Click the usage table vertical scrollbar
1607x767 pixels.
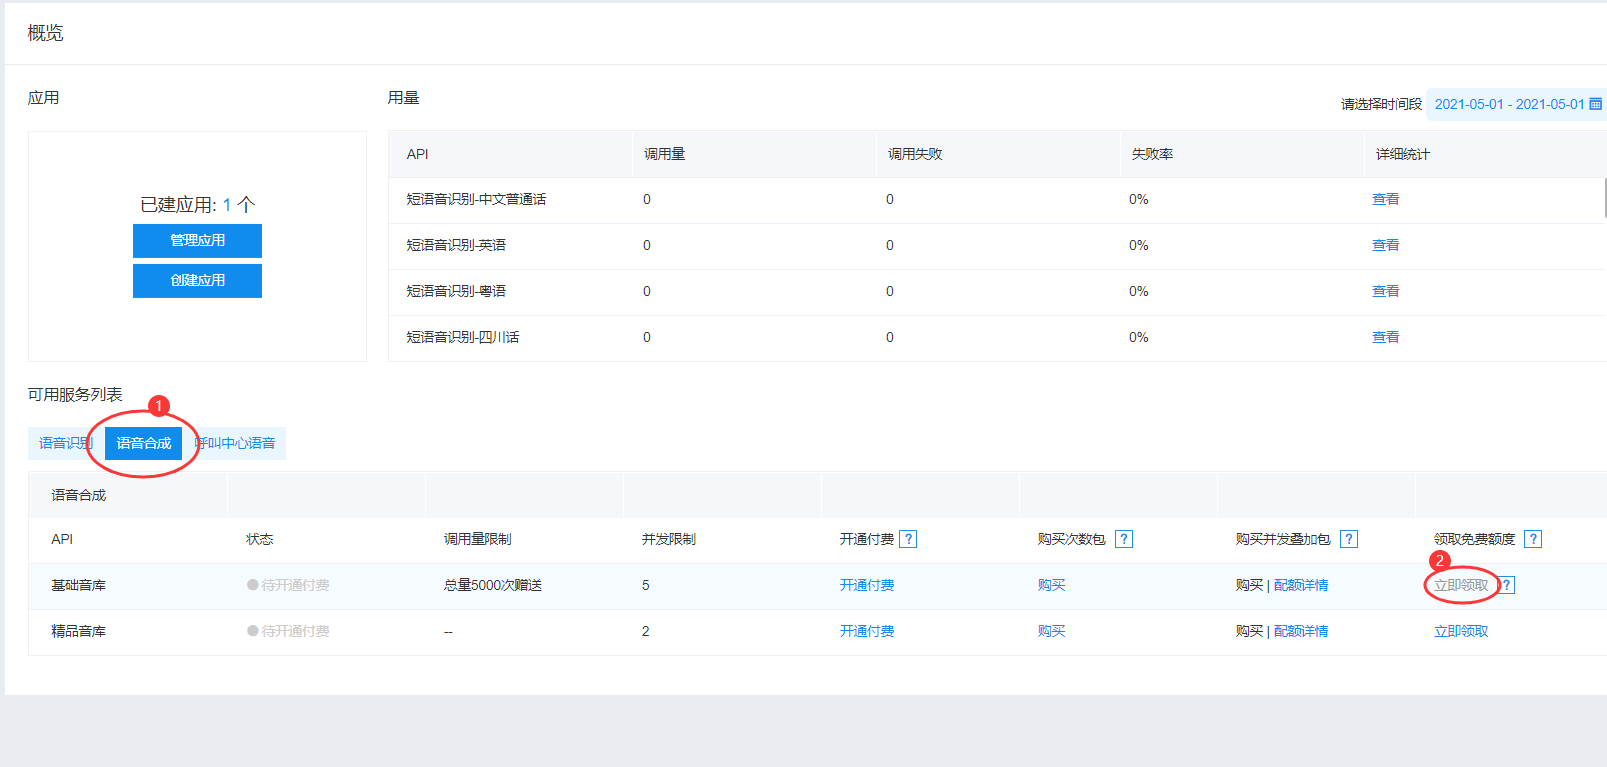(1604, 198)
